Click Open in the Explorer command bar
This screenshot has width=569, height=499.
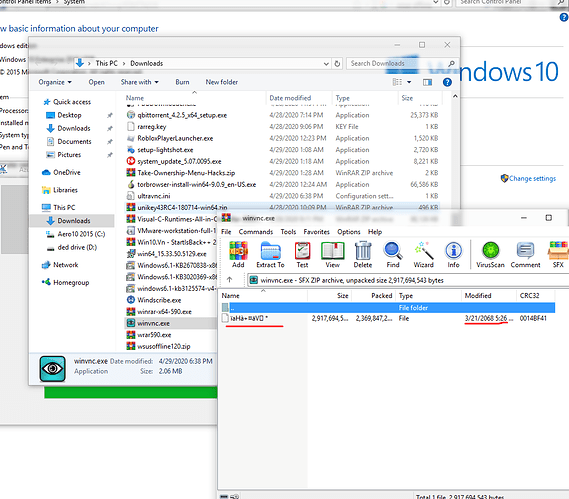97,82
